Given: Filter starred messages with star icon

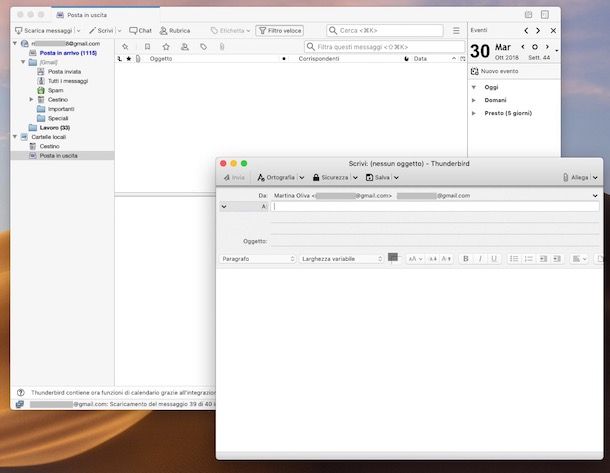Looking at the screenshot, I should (x=166, y=47).
